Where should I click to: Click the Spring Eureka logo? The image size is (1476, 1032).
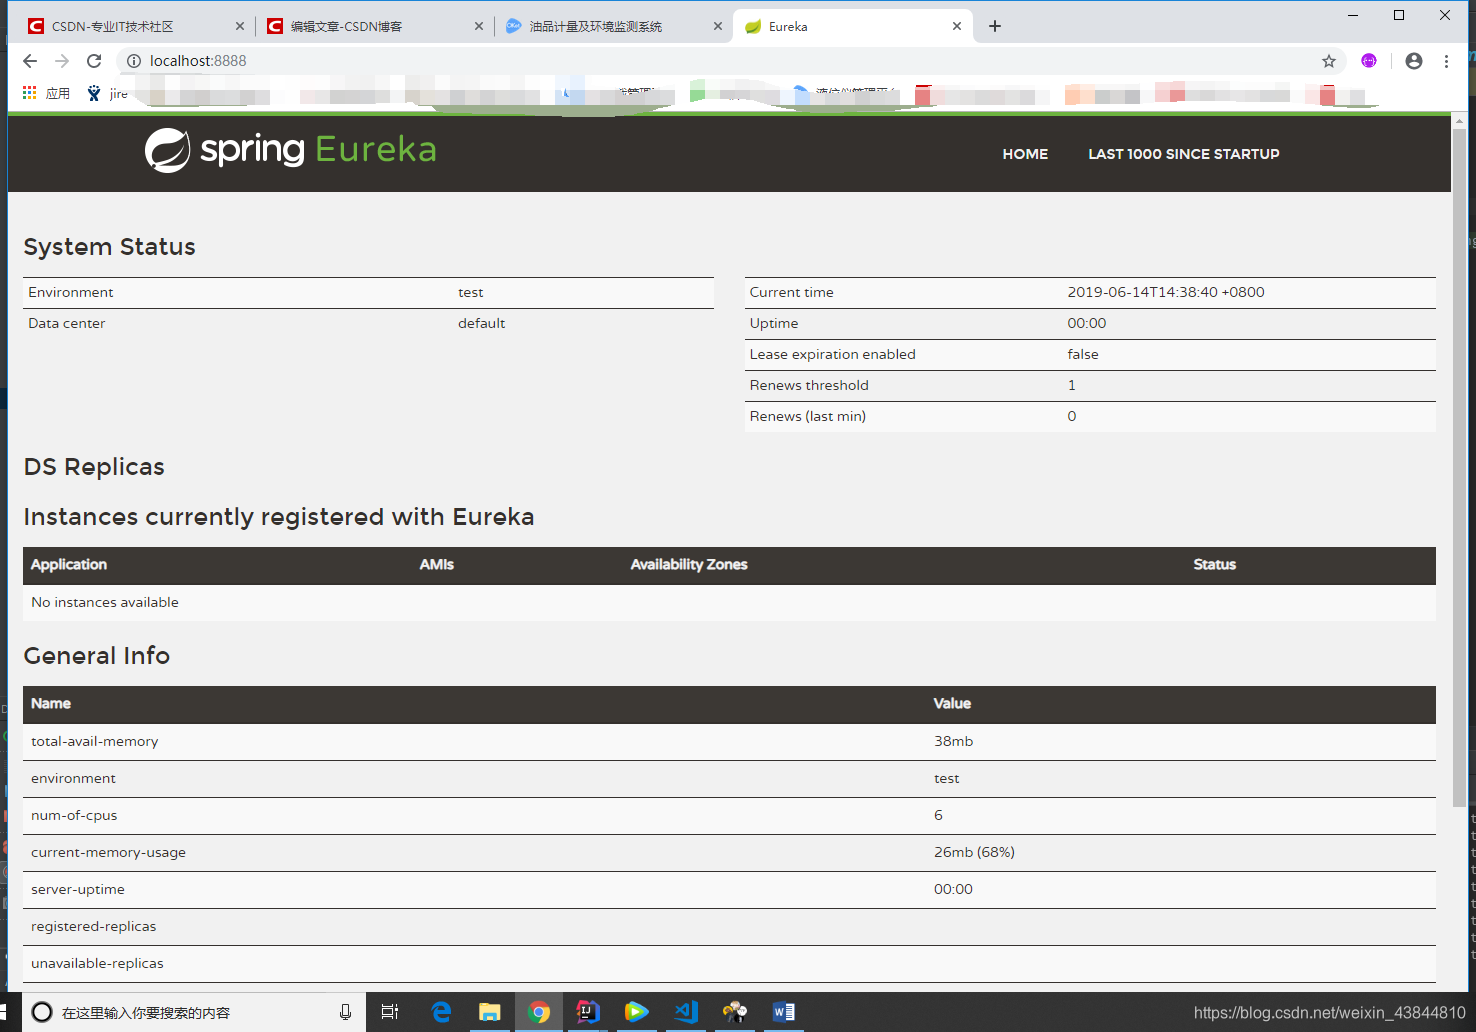click(x=290, y=150)
